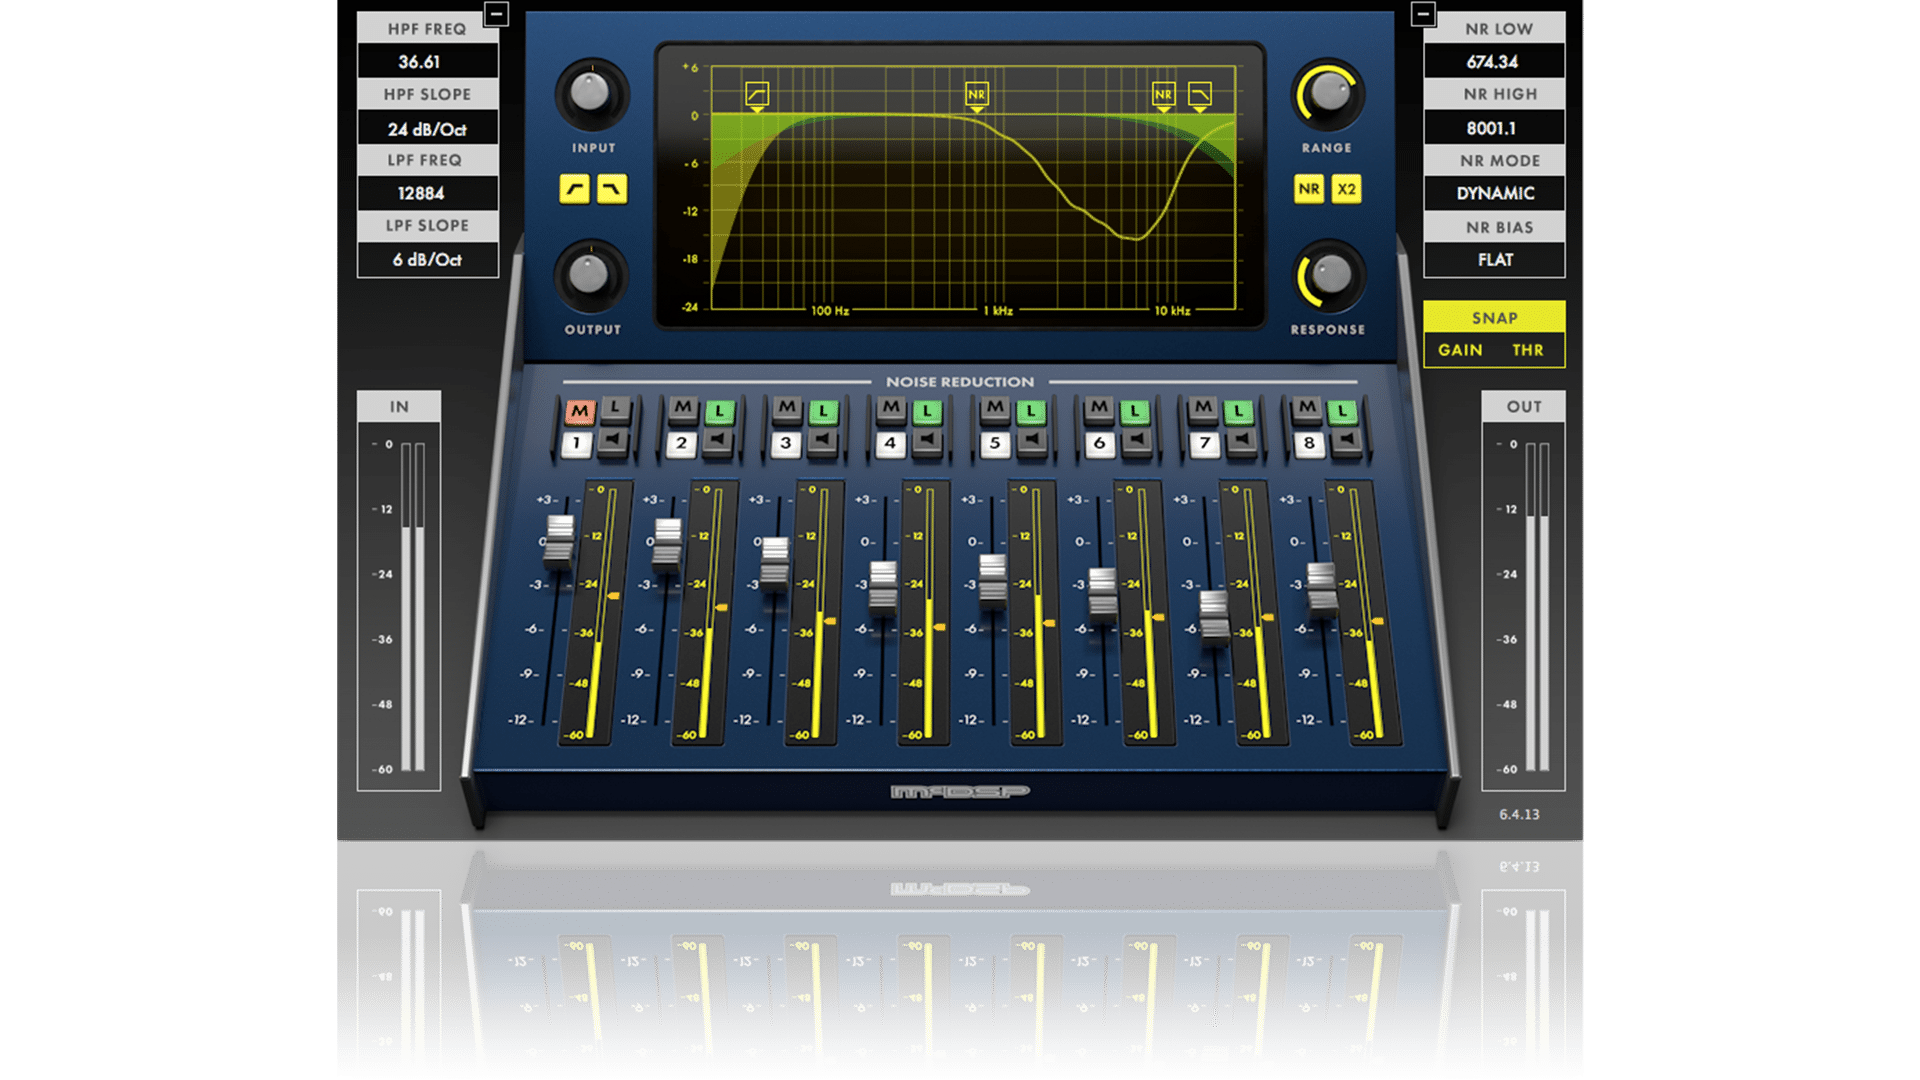
Task: Toggle the M button on band 1
Action: [579, 410]
